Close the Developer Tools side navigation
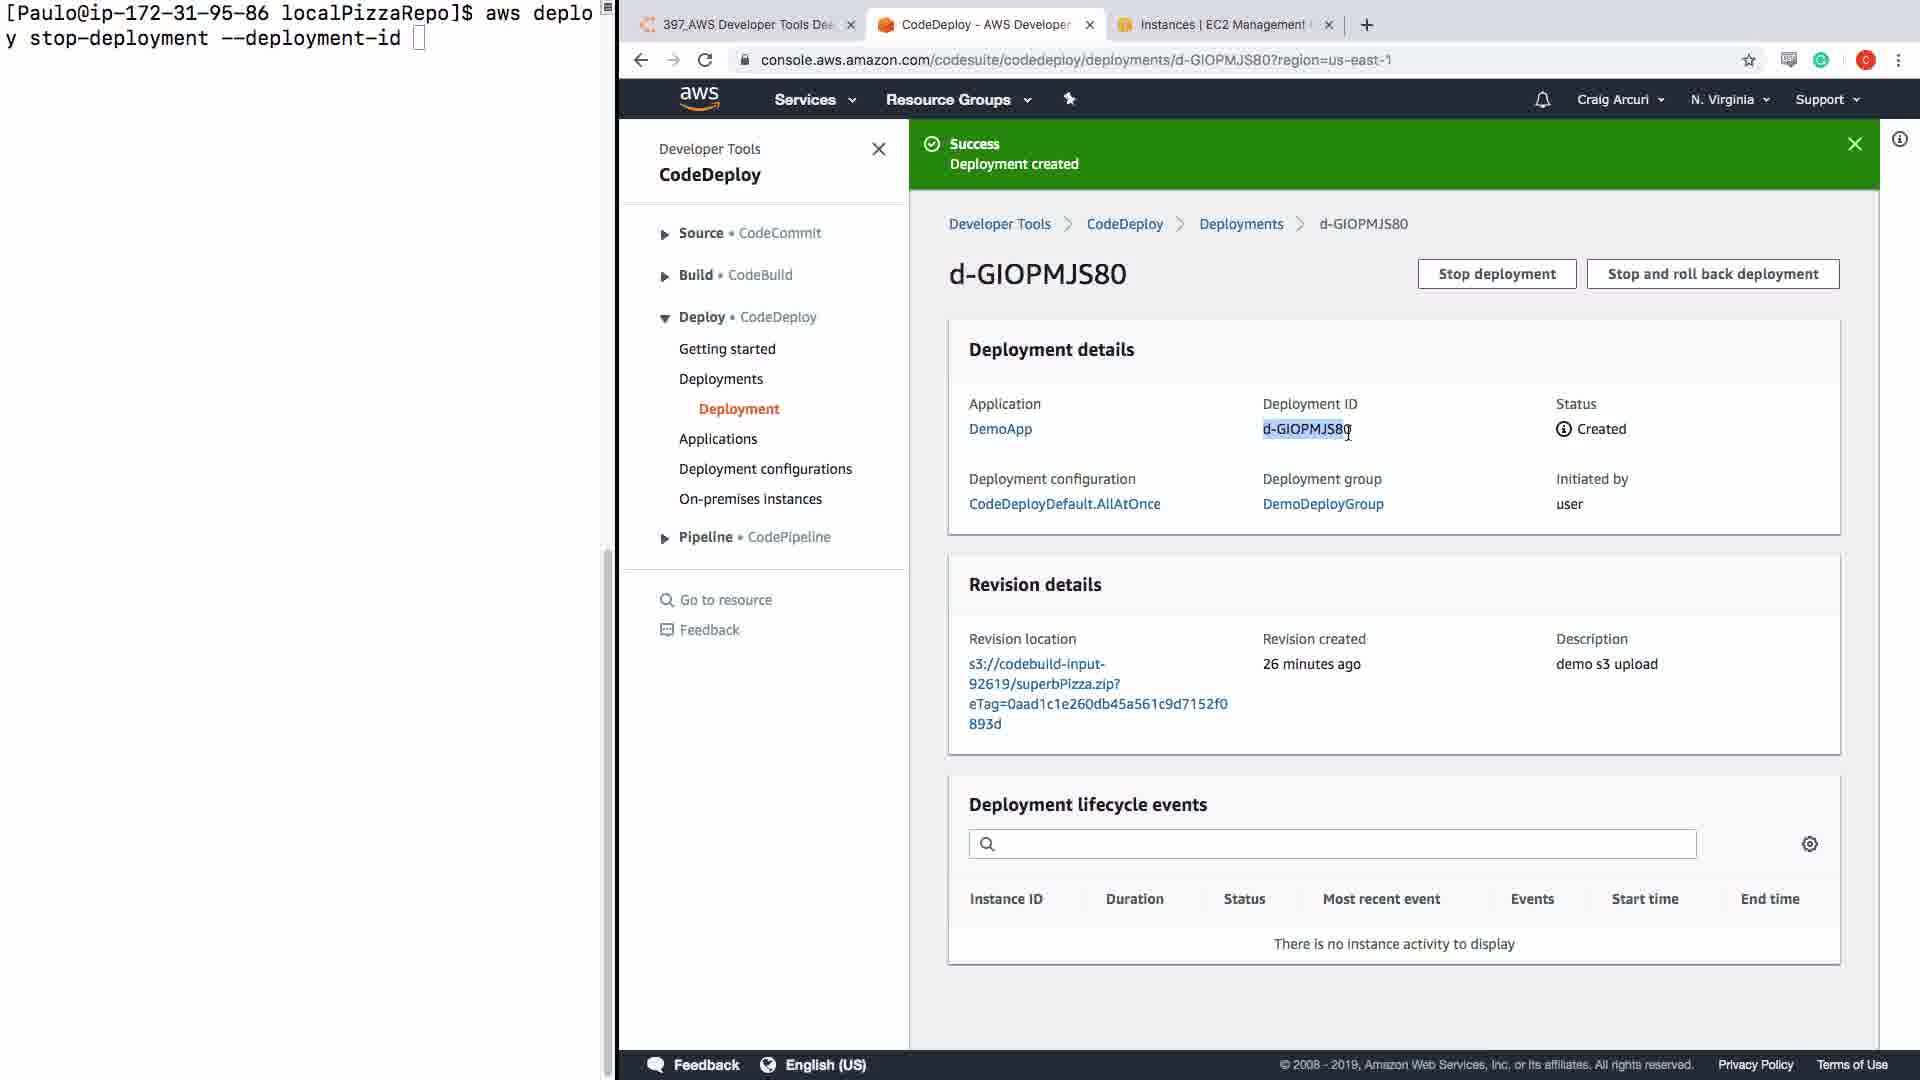This screenshot has height=1080, width=1920. pyautogui.click(x=878, y=149)
